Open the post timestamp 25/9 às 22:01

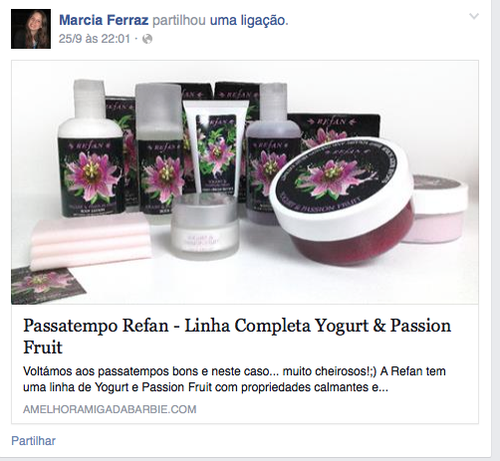[94, 39]
